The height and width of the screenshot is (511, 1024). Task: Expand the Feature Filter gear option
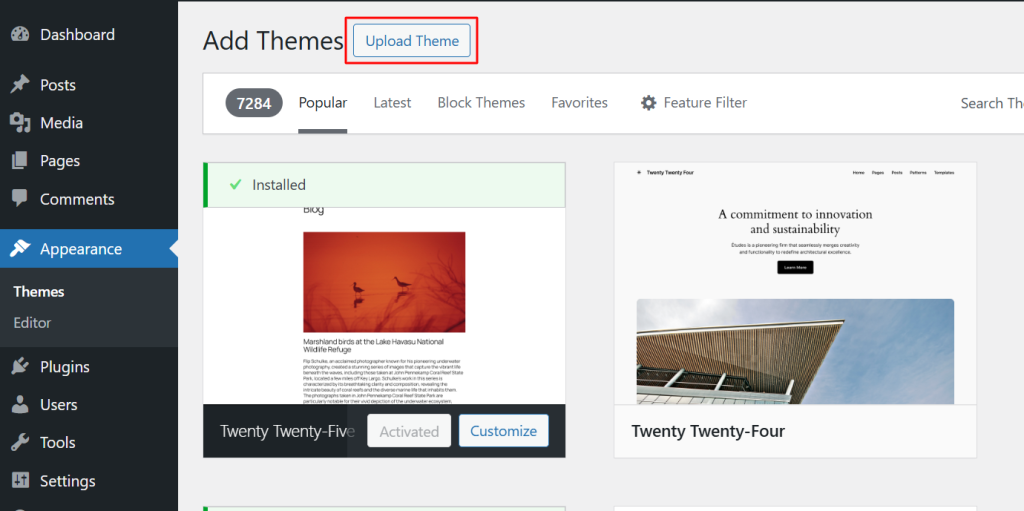[x=694, y=103]
